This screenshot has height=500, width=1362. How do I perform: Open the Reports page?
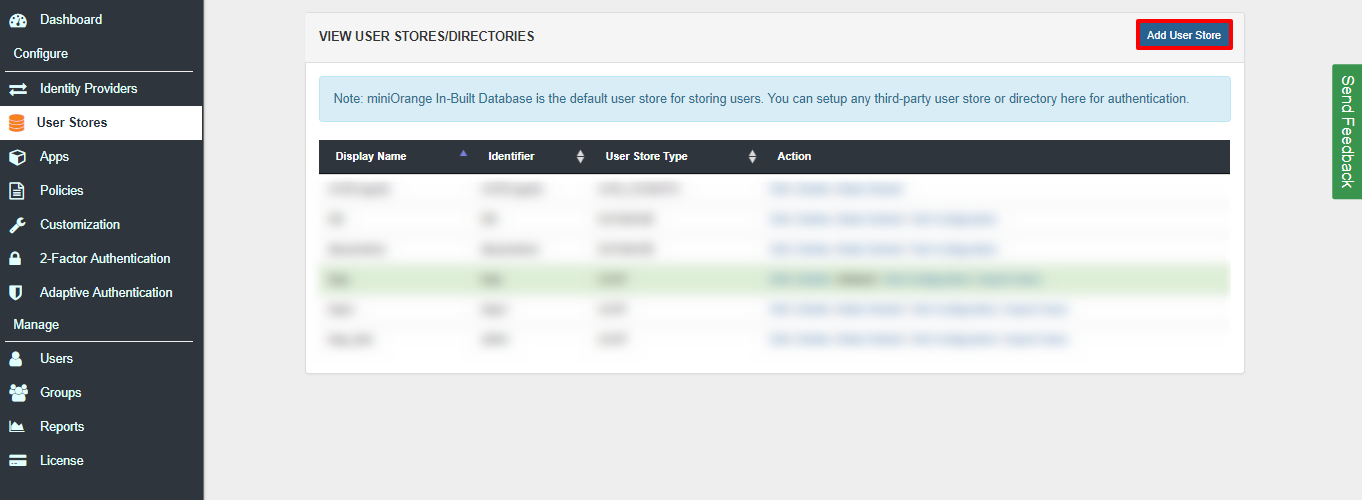tap(62, 426)
